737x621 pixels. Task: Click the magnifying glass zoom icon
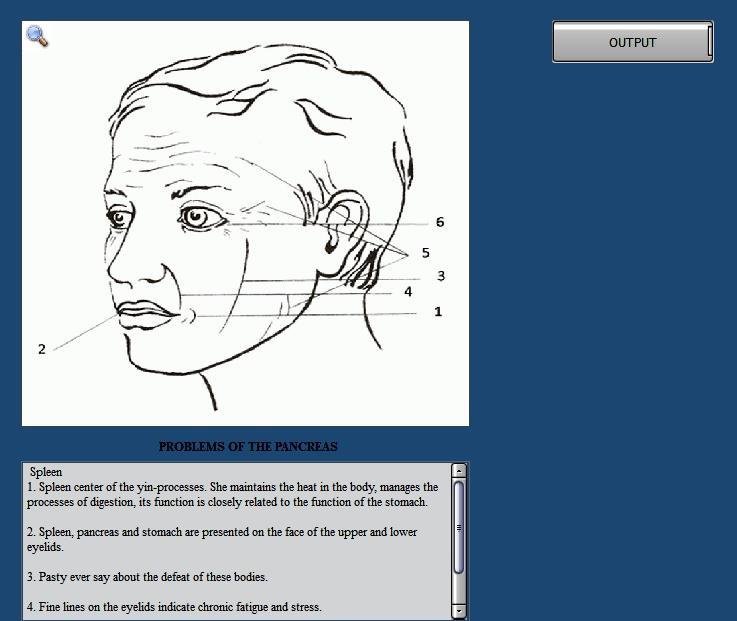[37, 37]
